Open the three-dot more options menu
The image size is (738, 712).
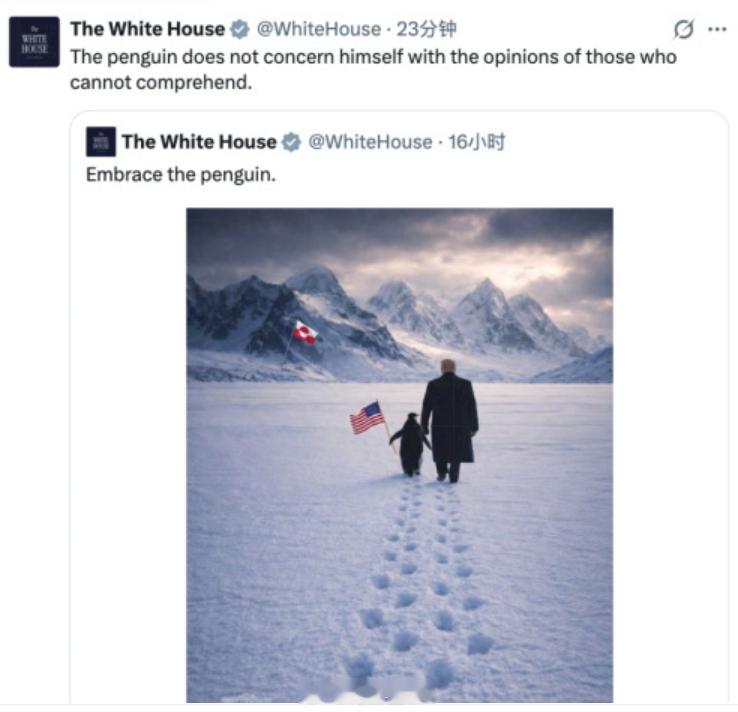(717, 29)
